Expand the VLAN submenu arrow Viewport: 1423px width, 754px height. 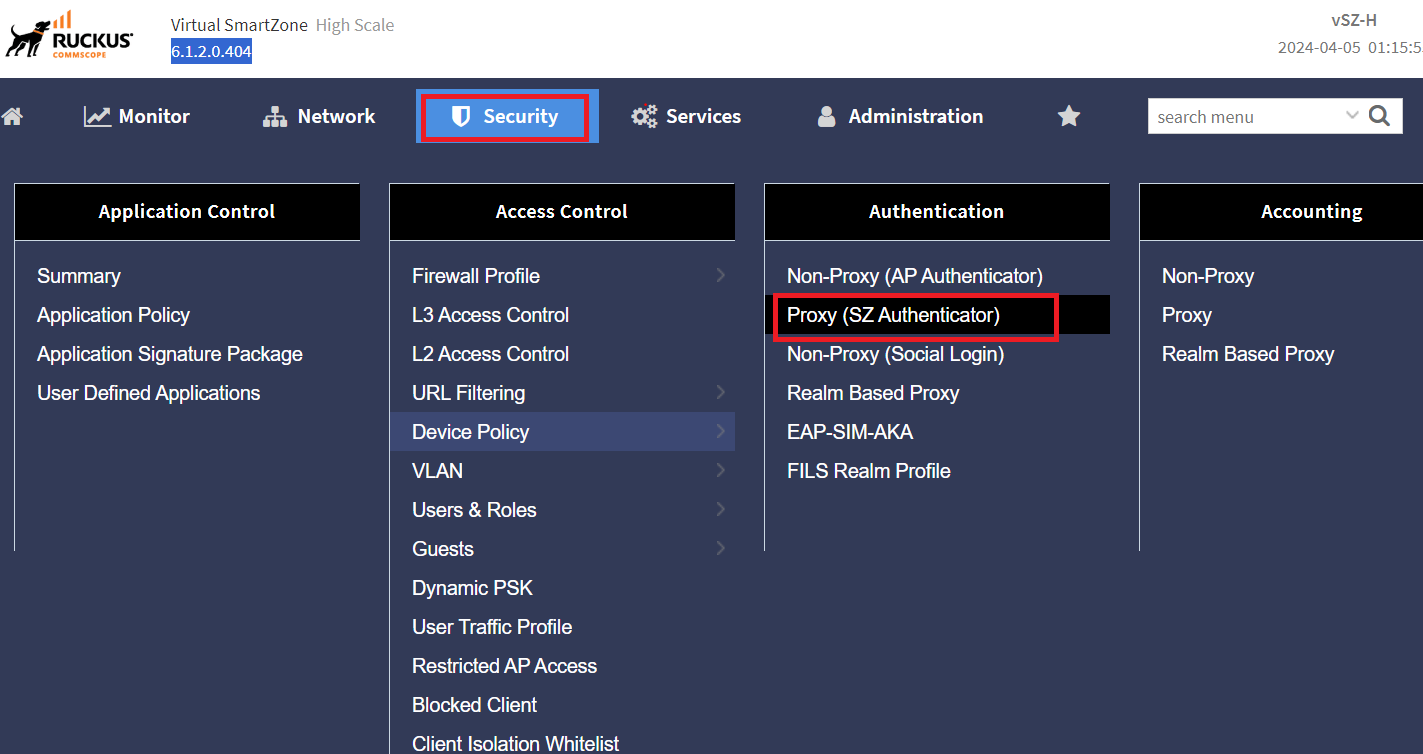click(720, 470)
